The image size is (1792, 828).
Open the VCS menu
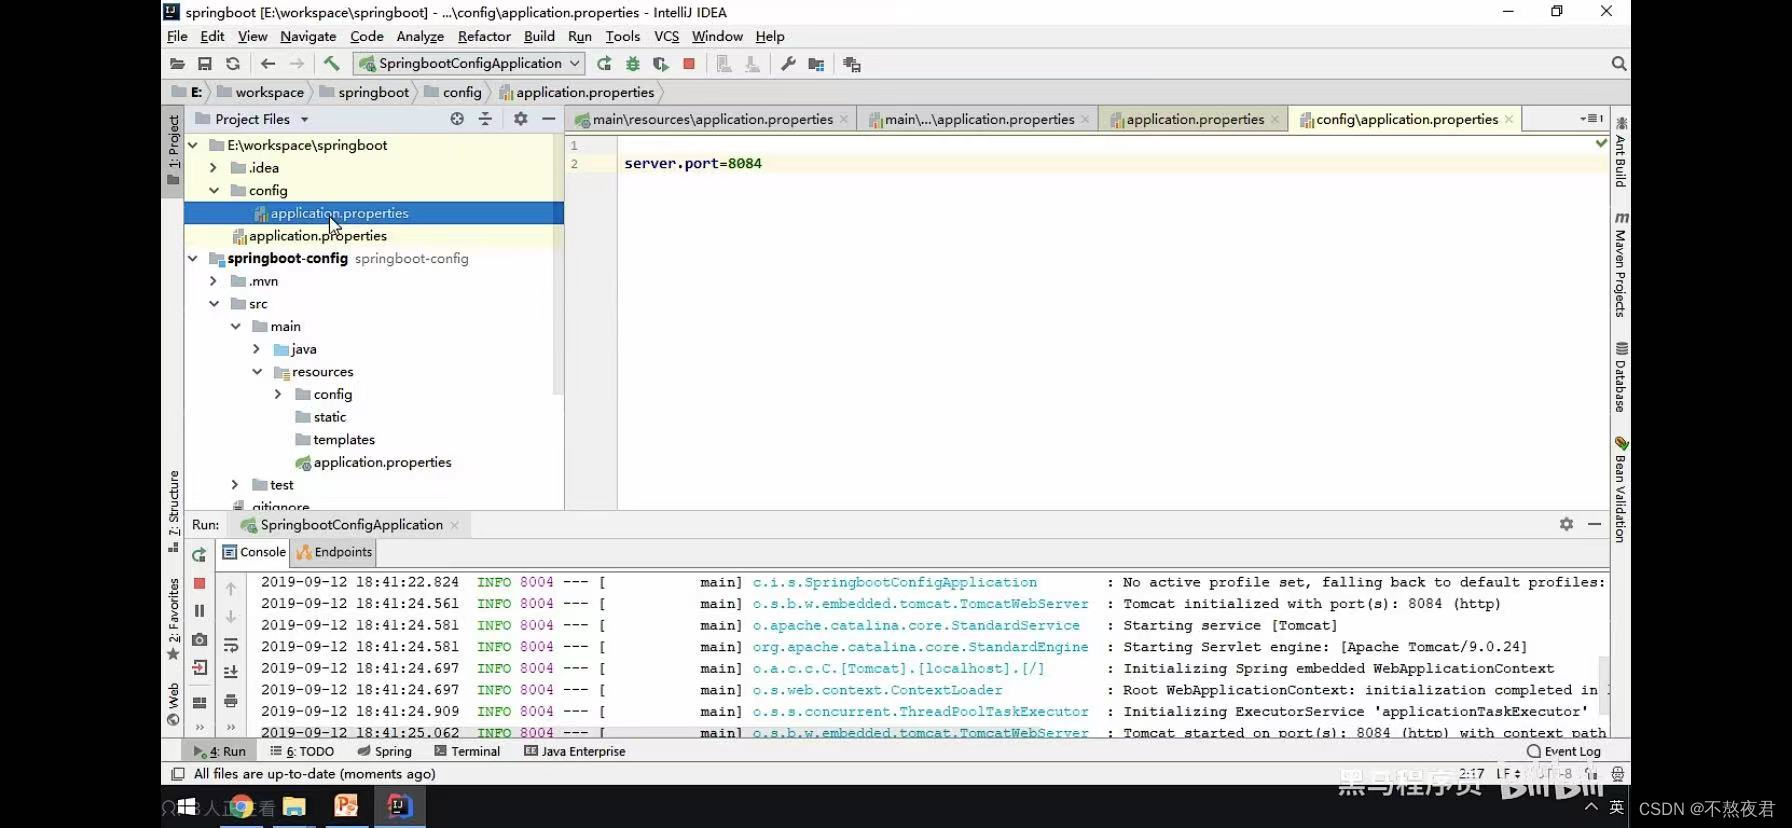tap(666, 36)
